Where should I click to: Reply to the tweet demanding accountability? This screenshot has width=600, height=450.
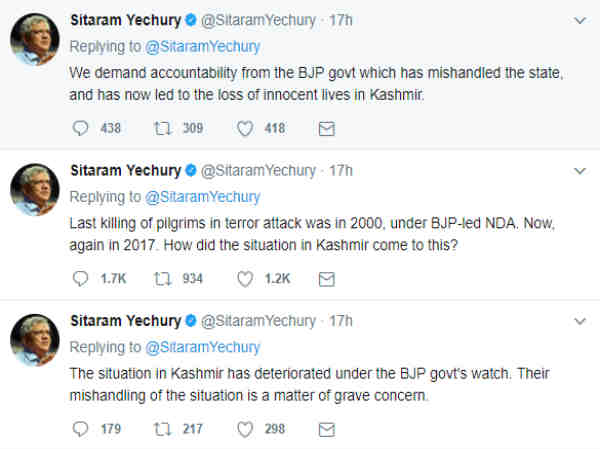point(82,128)
